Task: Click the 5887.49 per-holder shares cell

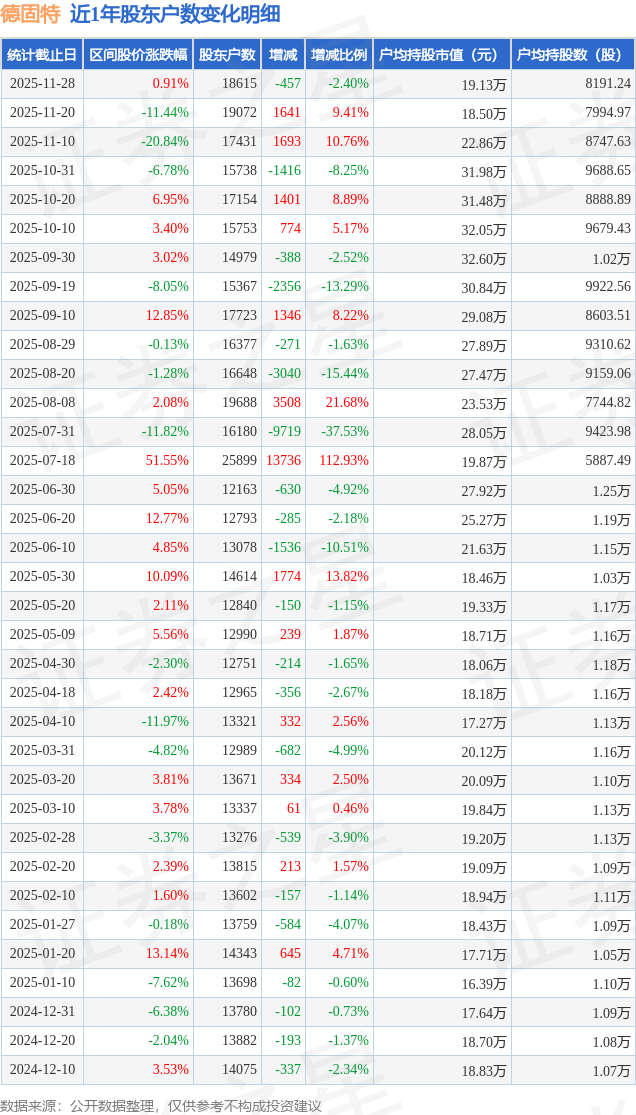Action: click(x=607, y=461)
